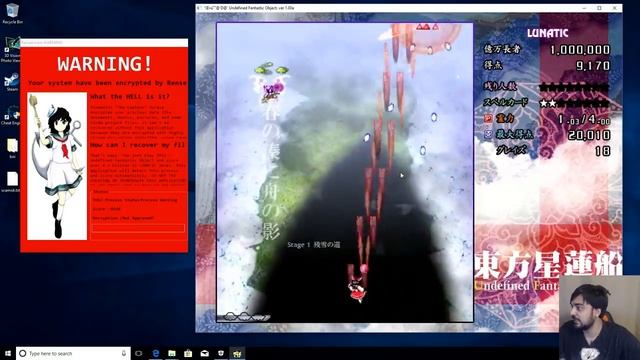This screenshot has height=360, width=640.
Task: Open the Recycle Bin desktop icon
Action: (x=12, y=13)
